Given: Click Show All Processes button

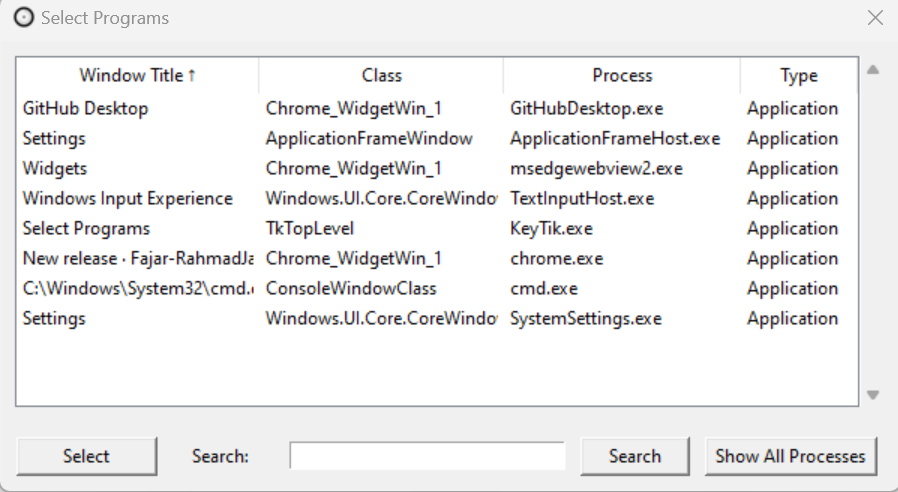Looking at the screenshot, I should [x=790, y=456].
